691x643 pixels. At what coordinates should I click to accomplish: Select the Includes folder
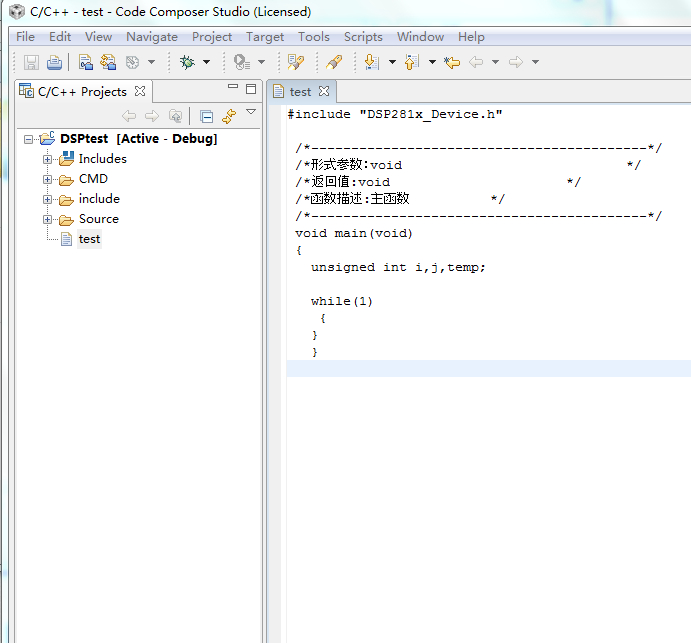(103, 159)
